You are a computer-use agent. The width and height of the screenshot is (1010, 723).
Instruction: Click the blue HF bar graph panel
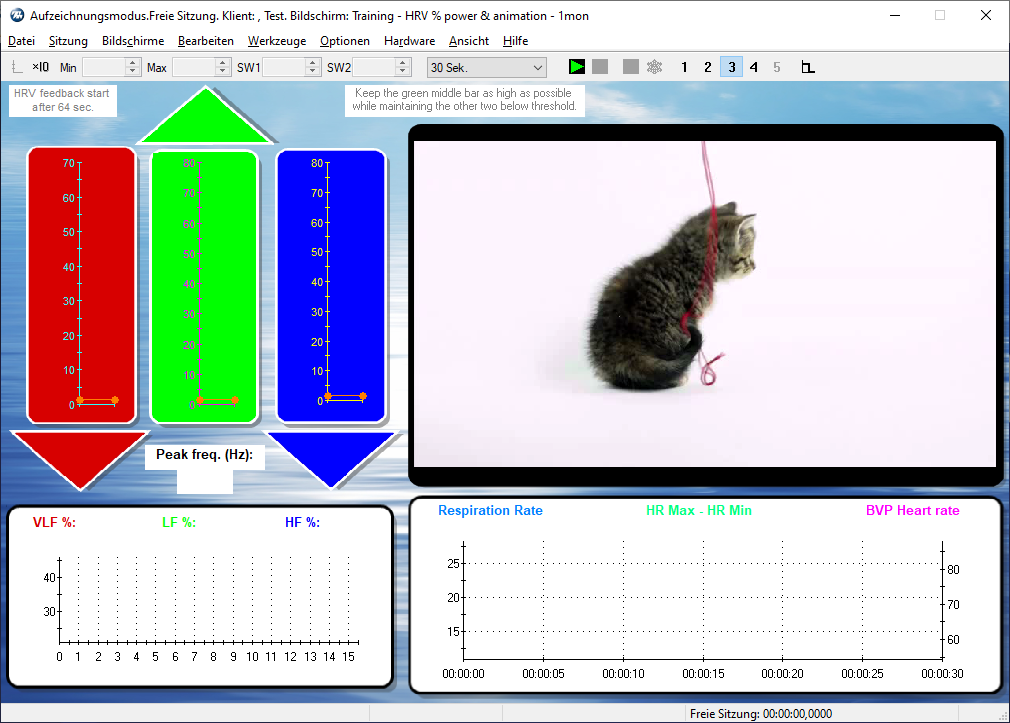331,286
